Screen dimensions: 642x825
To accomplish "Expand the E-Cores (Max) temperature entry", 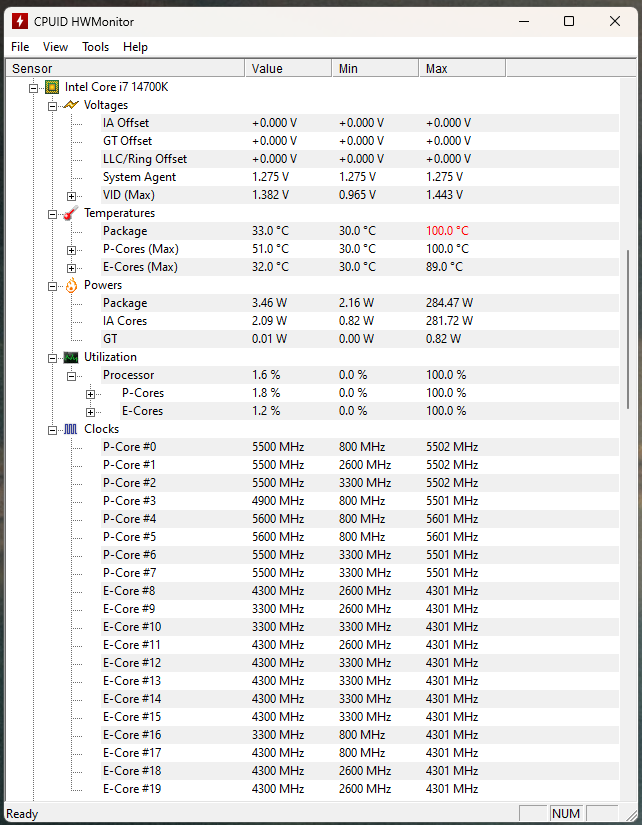I will [71, 267].
